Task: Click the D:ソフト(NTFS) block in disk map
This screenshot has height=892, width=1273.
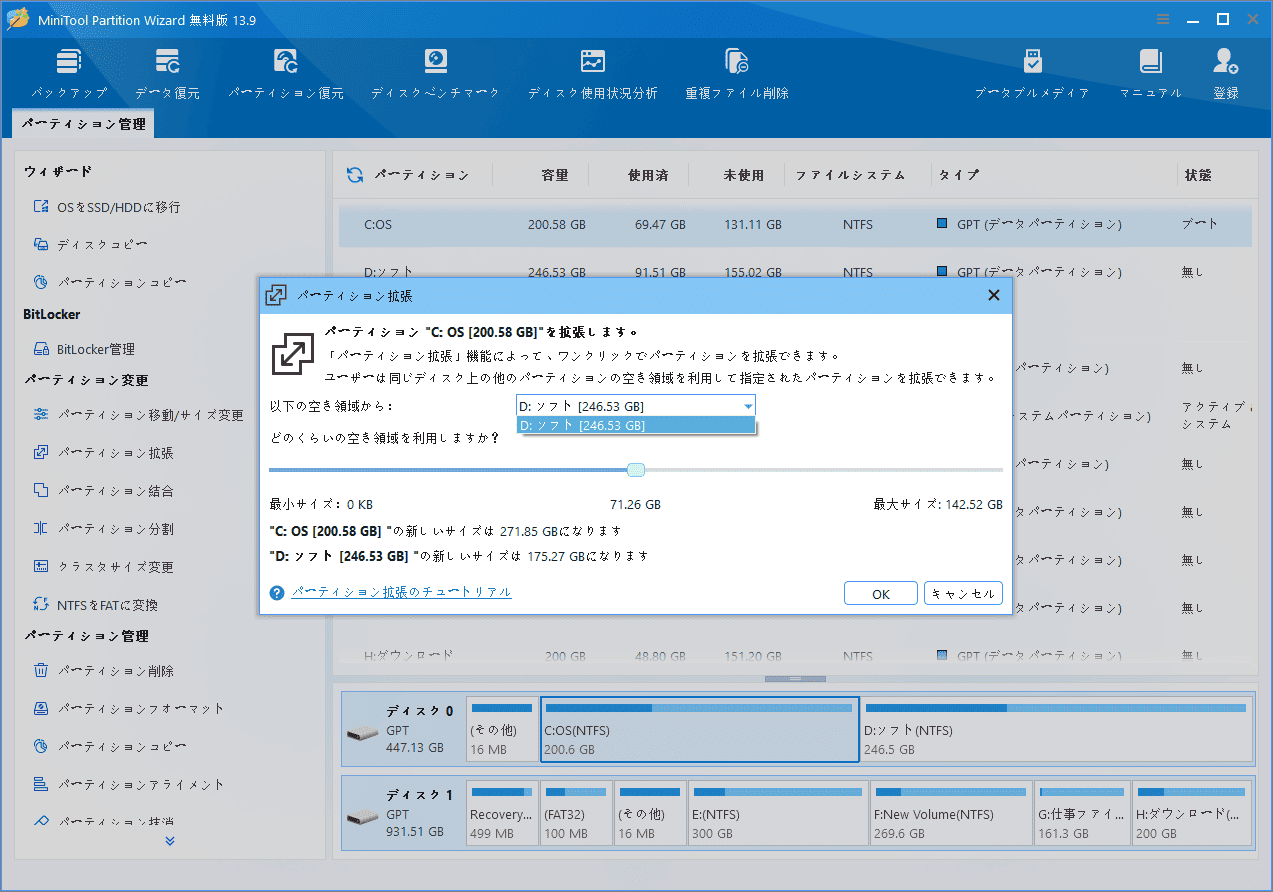Action: click(x=1056, y=729)
